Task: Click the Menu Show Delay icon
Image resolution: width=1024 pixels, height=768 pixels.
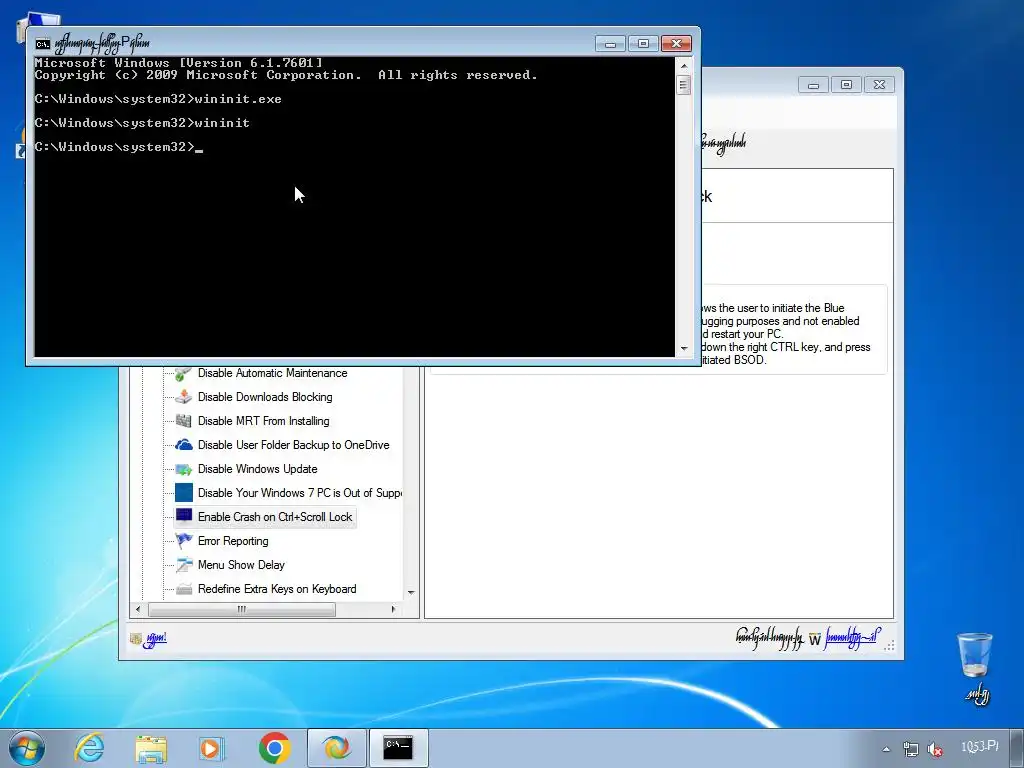Action: 184,565
